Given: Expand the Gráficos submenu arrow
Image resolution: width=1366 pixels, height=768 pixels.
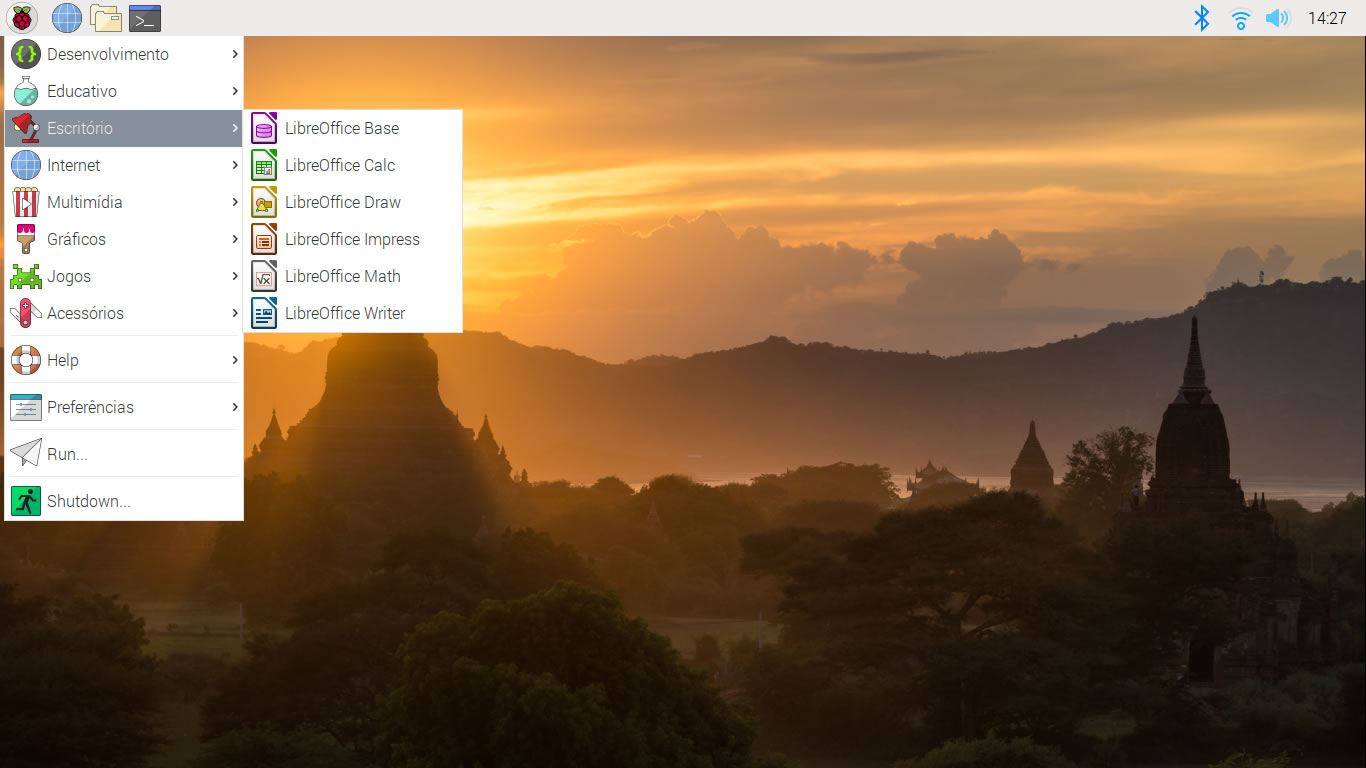Looking at the screenshot, I should [x=235, y=239].
